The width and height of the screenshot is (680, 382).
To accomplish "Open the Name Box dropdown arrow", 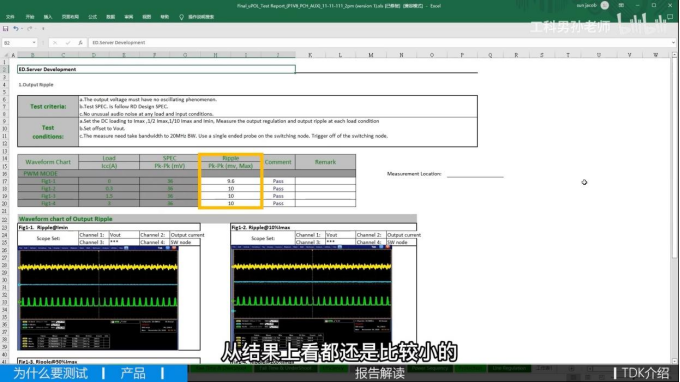I will [x=34, y=42].
